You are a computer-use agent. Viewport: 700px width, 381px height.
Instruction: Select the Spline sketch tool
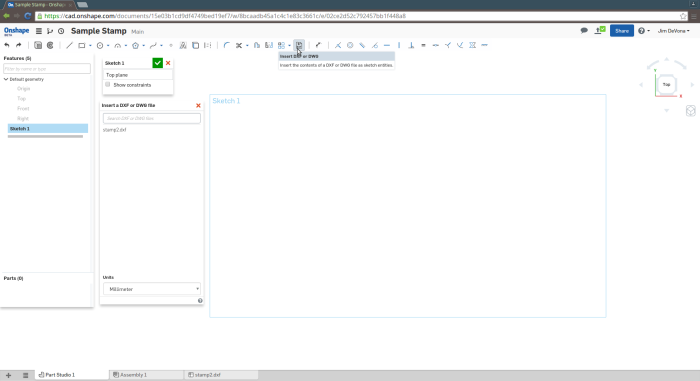(153, 45)
